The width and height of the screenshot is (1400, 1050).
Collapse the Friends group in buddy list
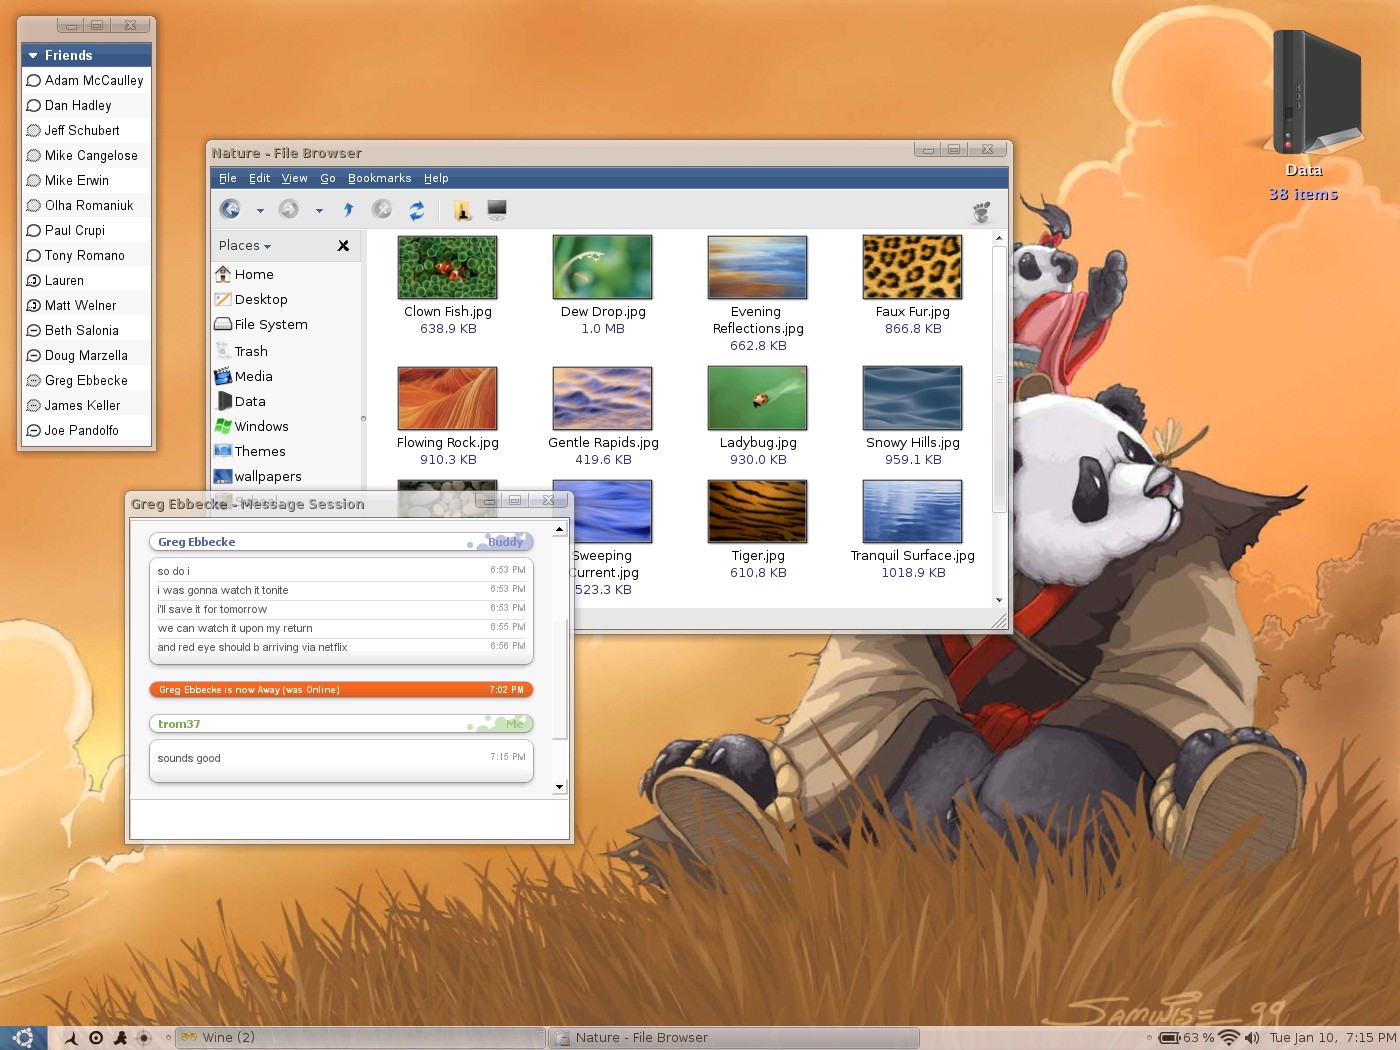33,56
